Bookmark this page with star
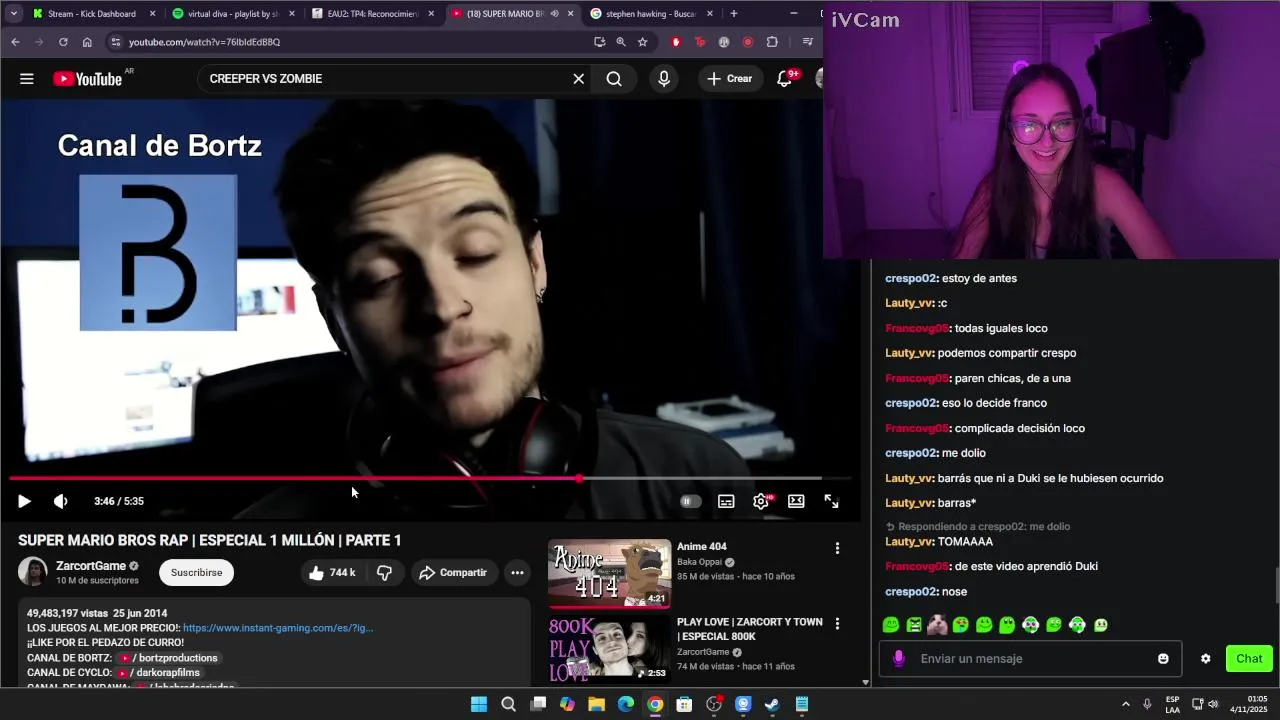Image resolution: width=1280 pixels, height=720 pixels. click(643, 42)
